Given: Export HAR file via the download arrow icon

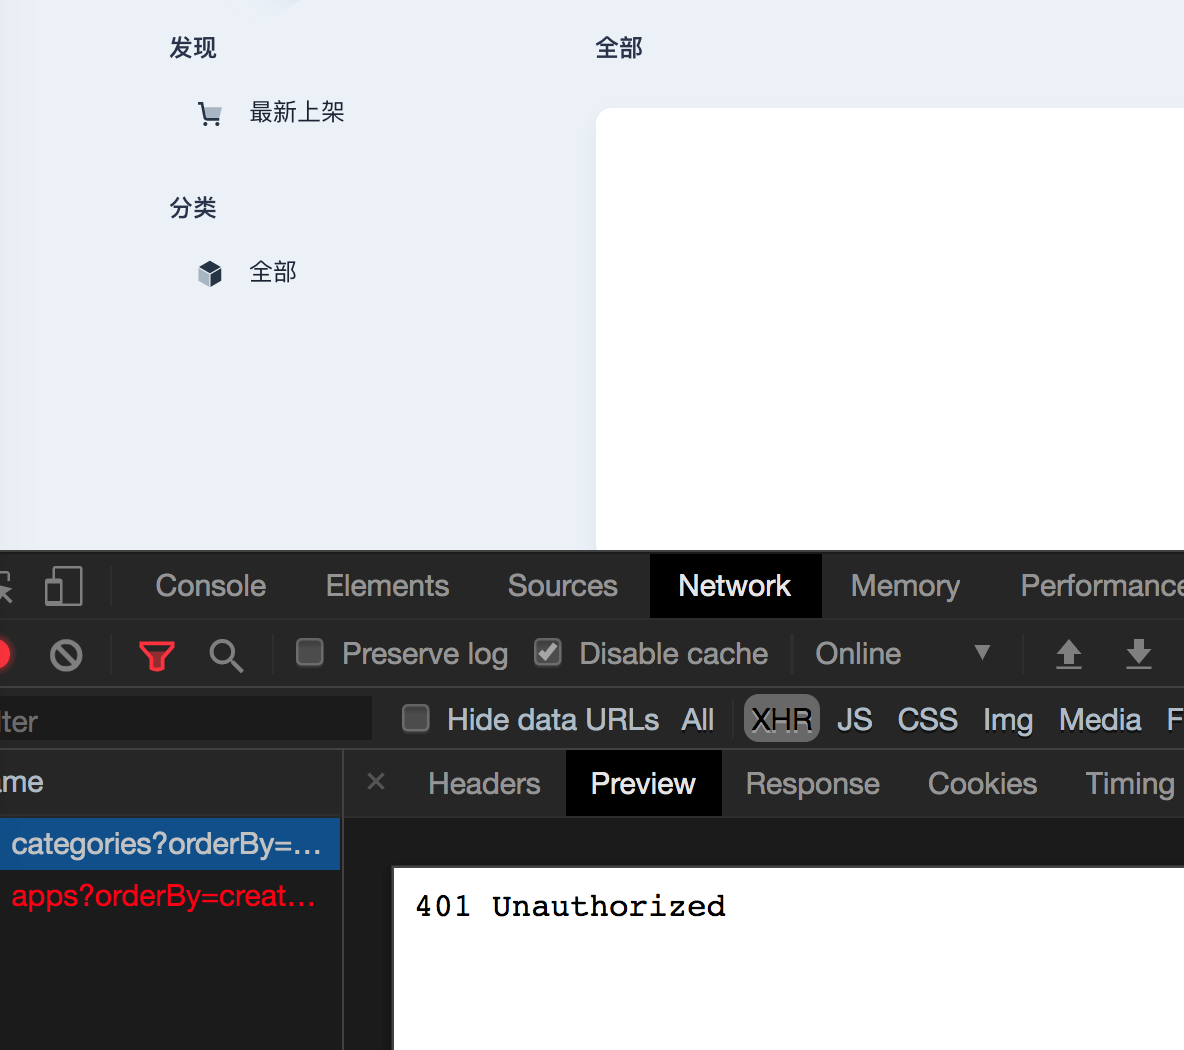Looking at the screenshot, I should [x=1139, y=654].
